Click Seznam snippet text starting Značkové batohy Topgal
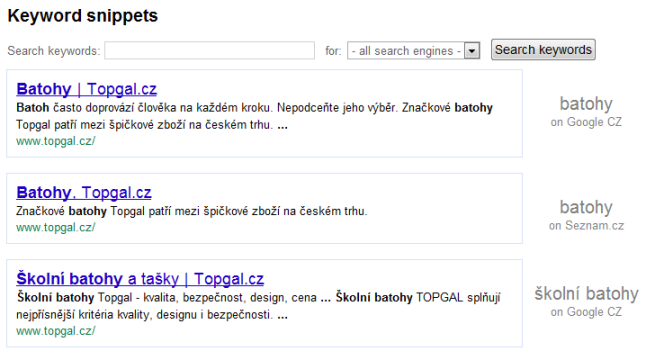 pyautogui.click(x=192, y=211)
